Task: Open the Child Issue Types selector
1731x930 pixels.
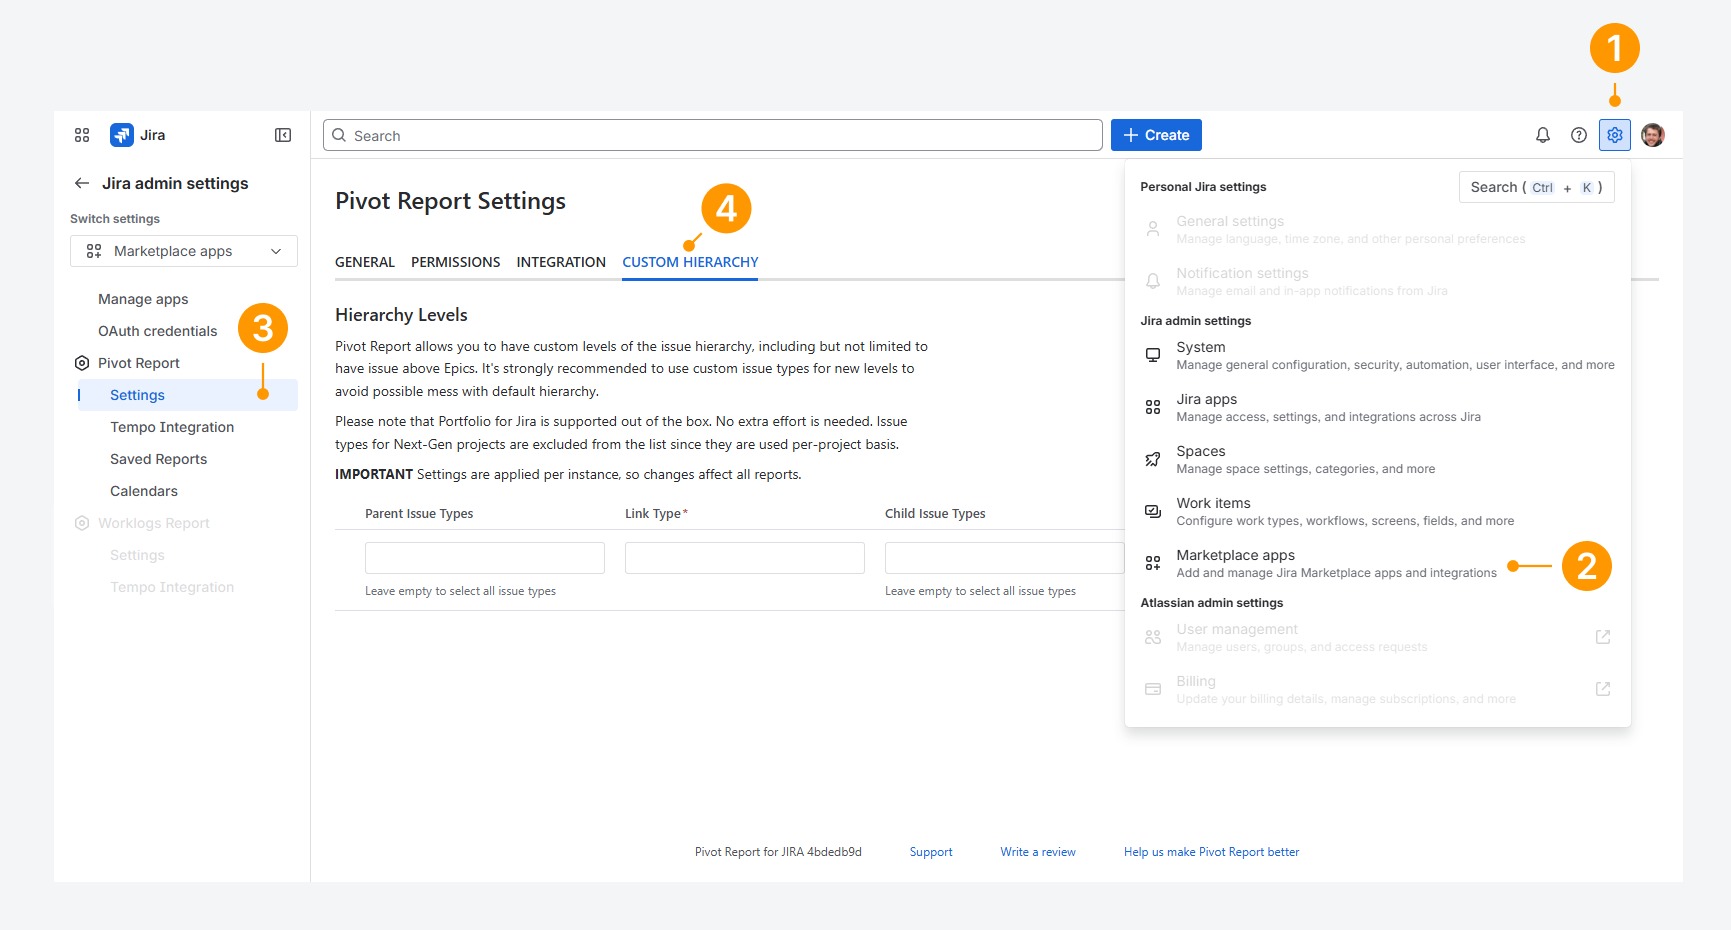Action: (1005, 558)
